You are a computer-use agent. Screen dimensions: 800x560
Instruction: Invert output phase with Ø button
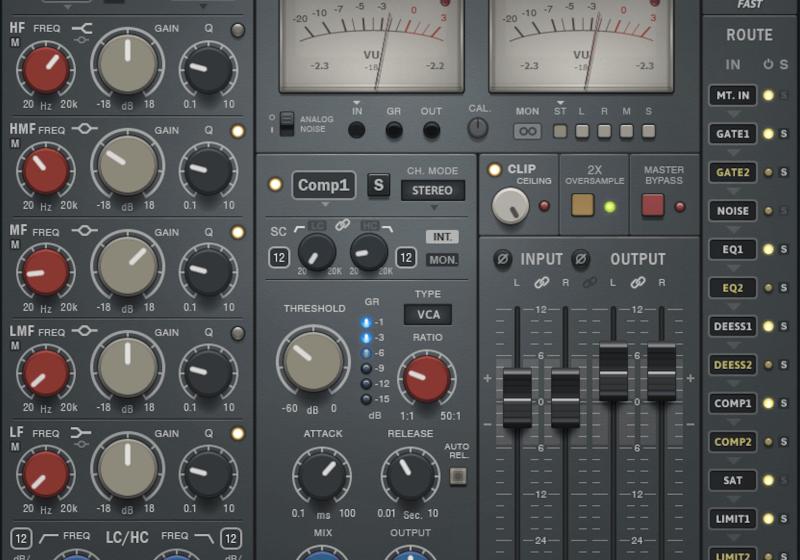point(581,259)
